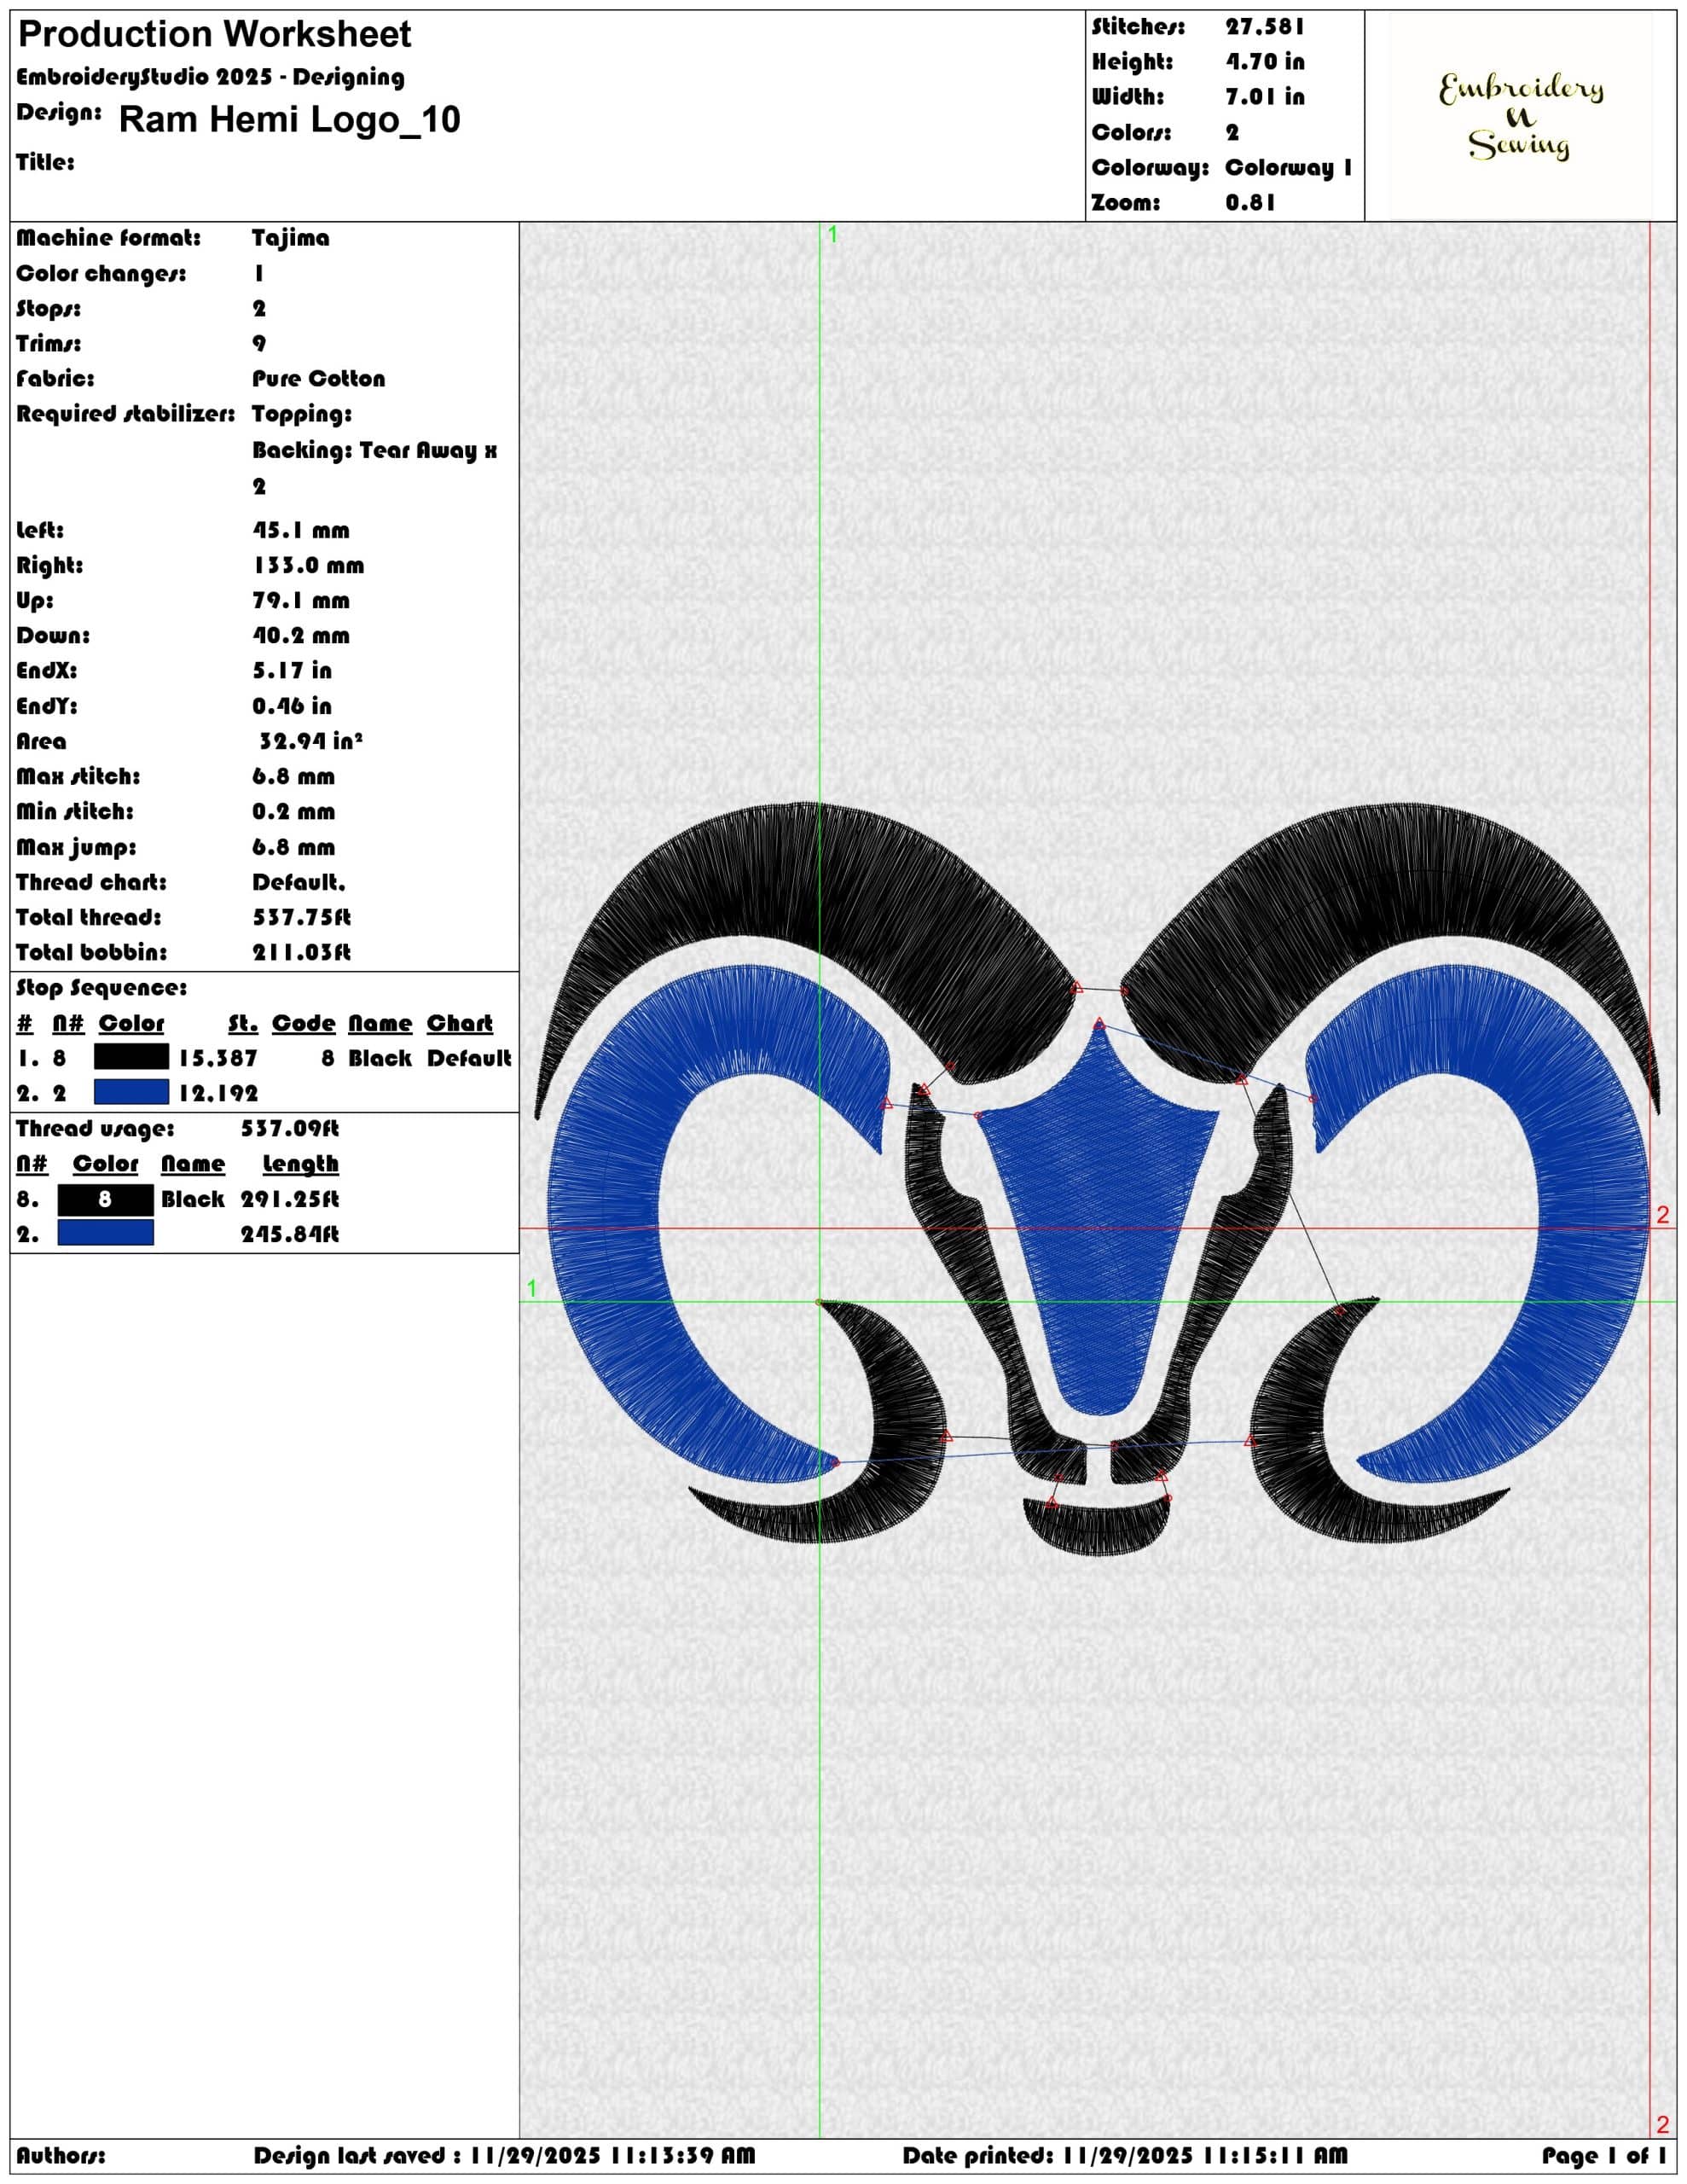Click the 'Design last saved' timestamp
Viewport: 1687px width, 2184px height.
[504, 2156]
